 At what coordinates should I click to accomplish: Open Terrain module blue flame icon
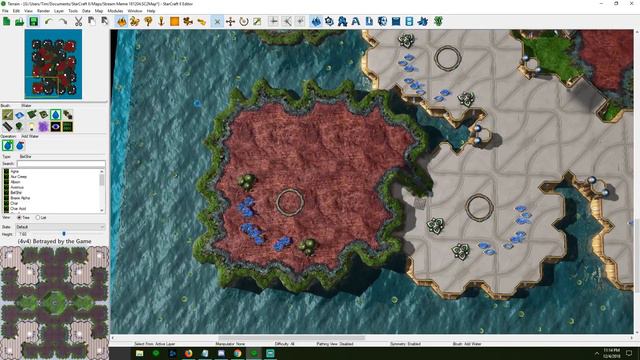[x=316, y=22]
